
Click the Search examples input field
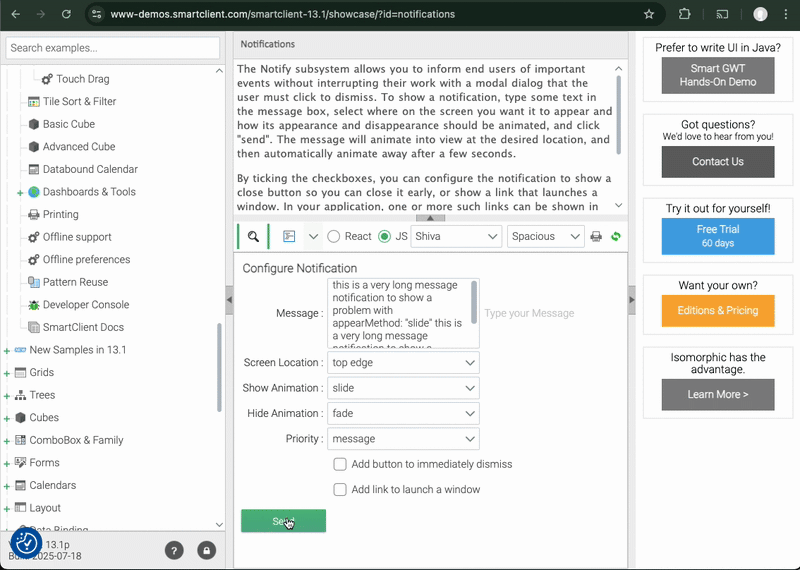pos(113,48)
